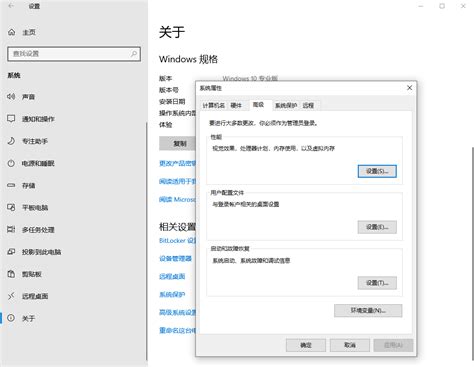The width and height of the screenshot is (474, 367).
Task: Open performance 设置(S)... button
Action: pyautogui.click(x=377, y=171)
